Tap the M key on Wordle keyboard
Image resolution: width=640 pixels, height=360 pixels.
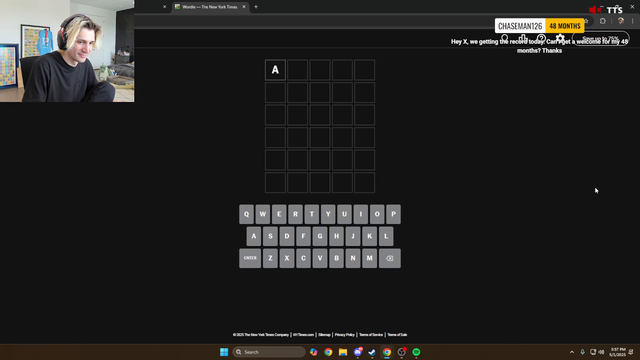pos(369,258)
